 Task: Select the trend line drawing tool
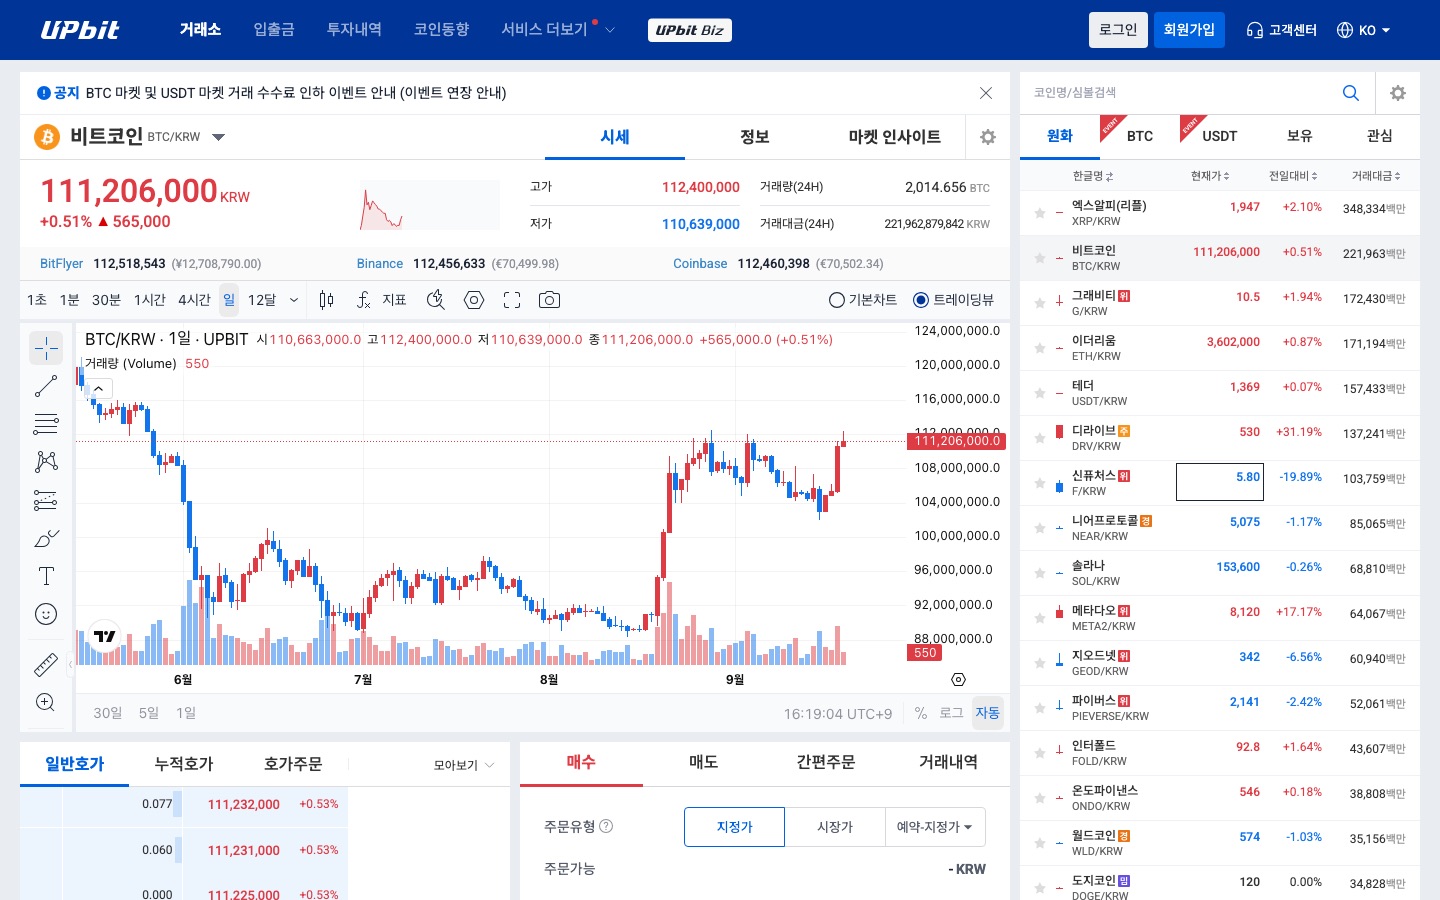pyautogui.click(x=46, y=386)
